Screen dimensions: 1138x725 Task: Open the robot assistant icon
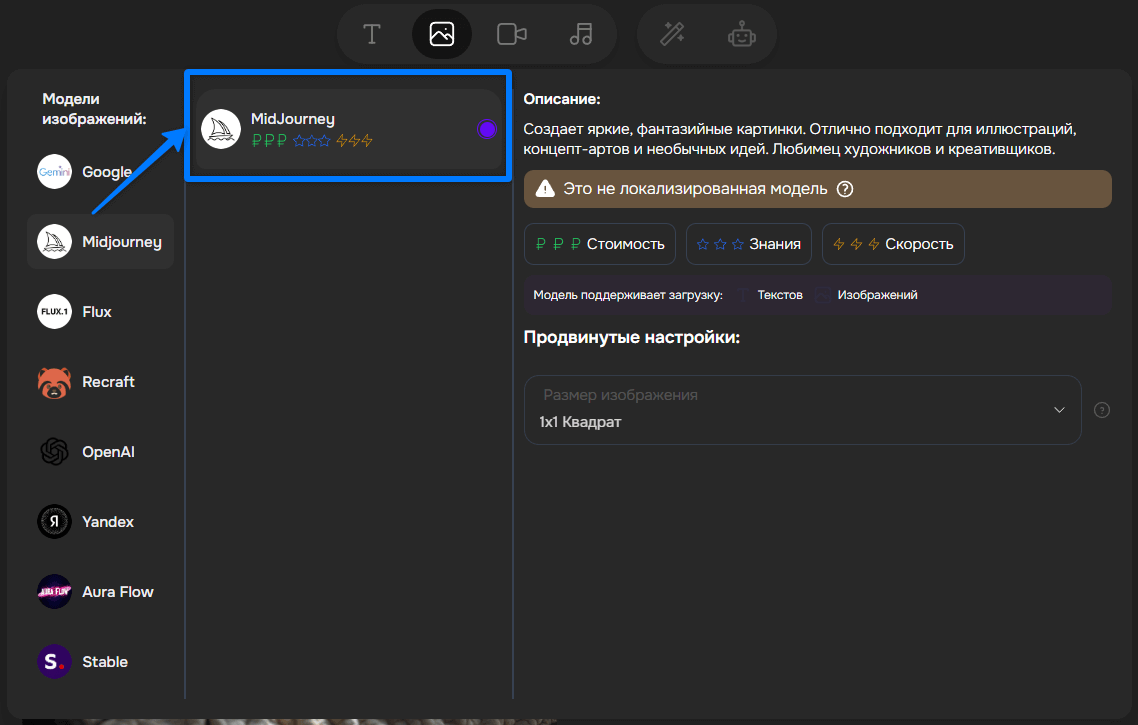(x=741, y=34)
